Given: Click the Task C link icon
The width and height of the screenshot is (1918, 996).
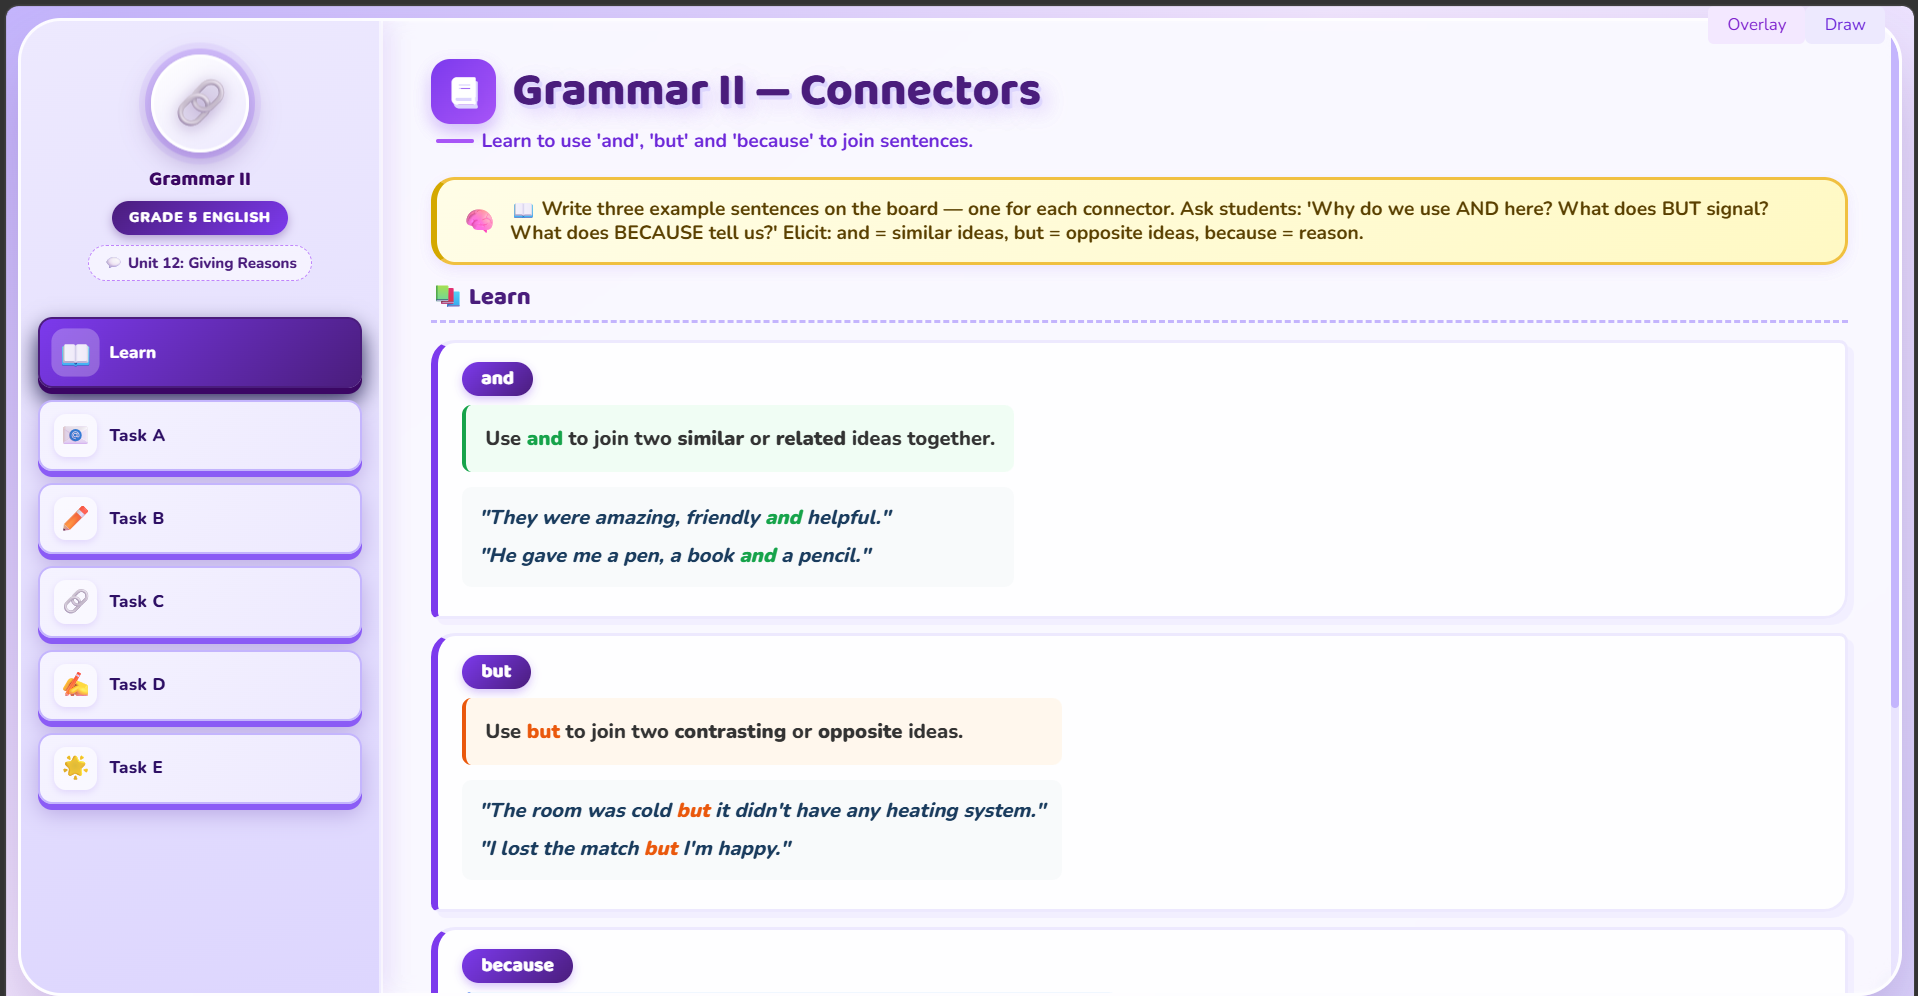Looking at the screenshot, I should (x=76, y=602).
